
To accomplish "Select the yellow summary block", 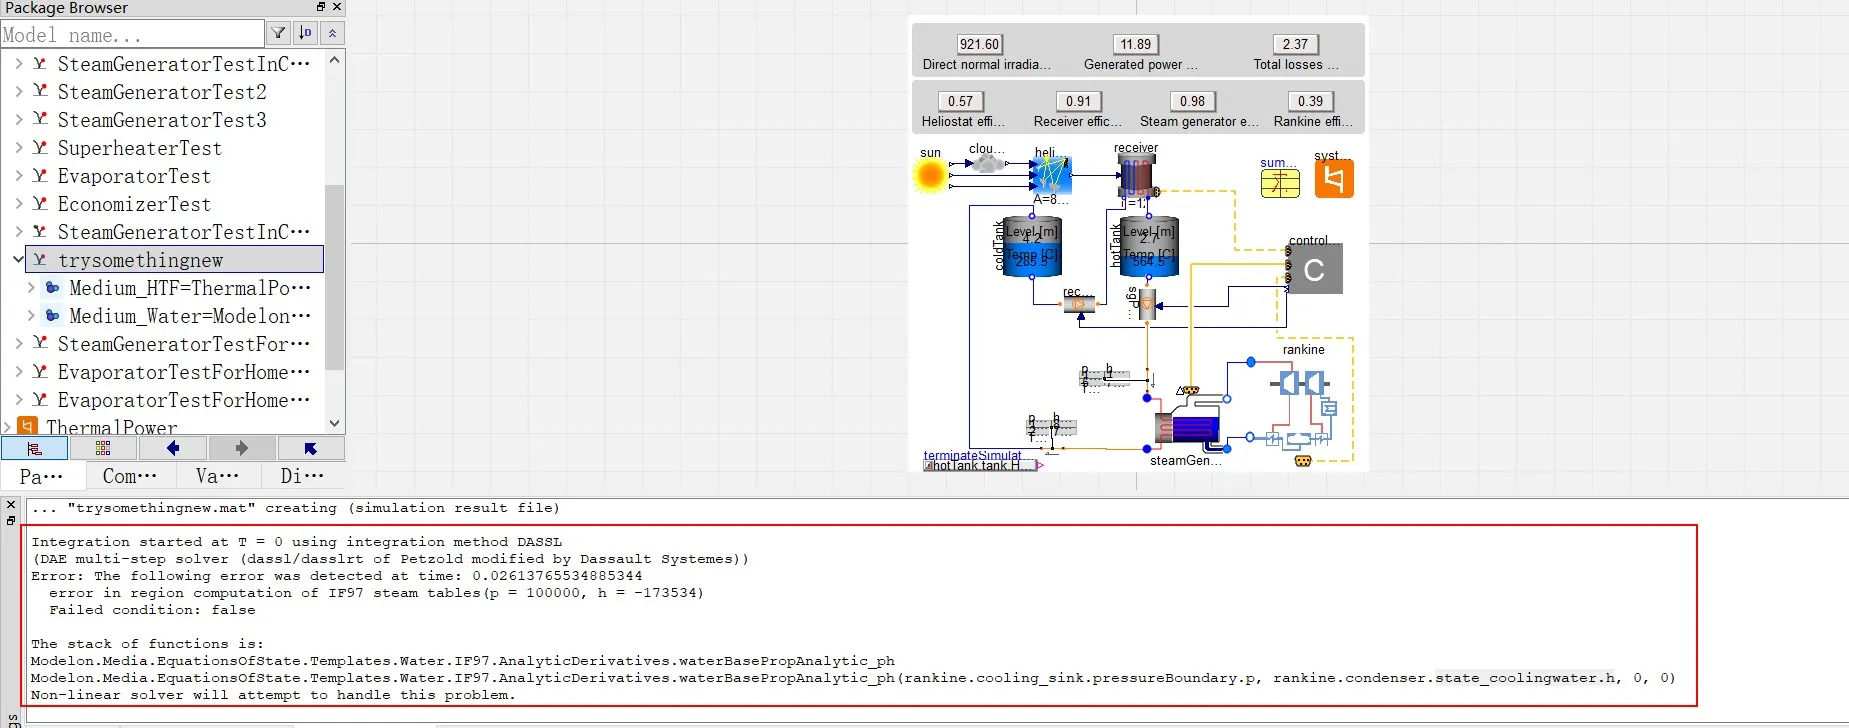I will (x=1280, y=183).
